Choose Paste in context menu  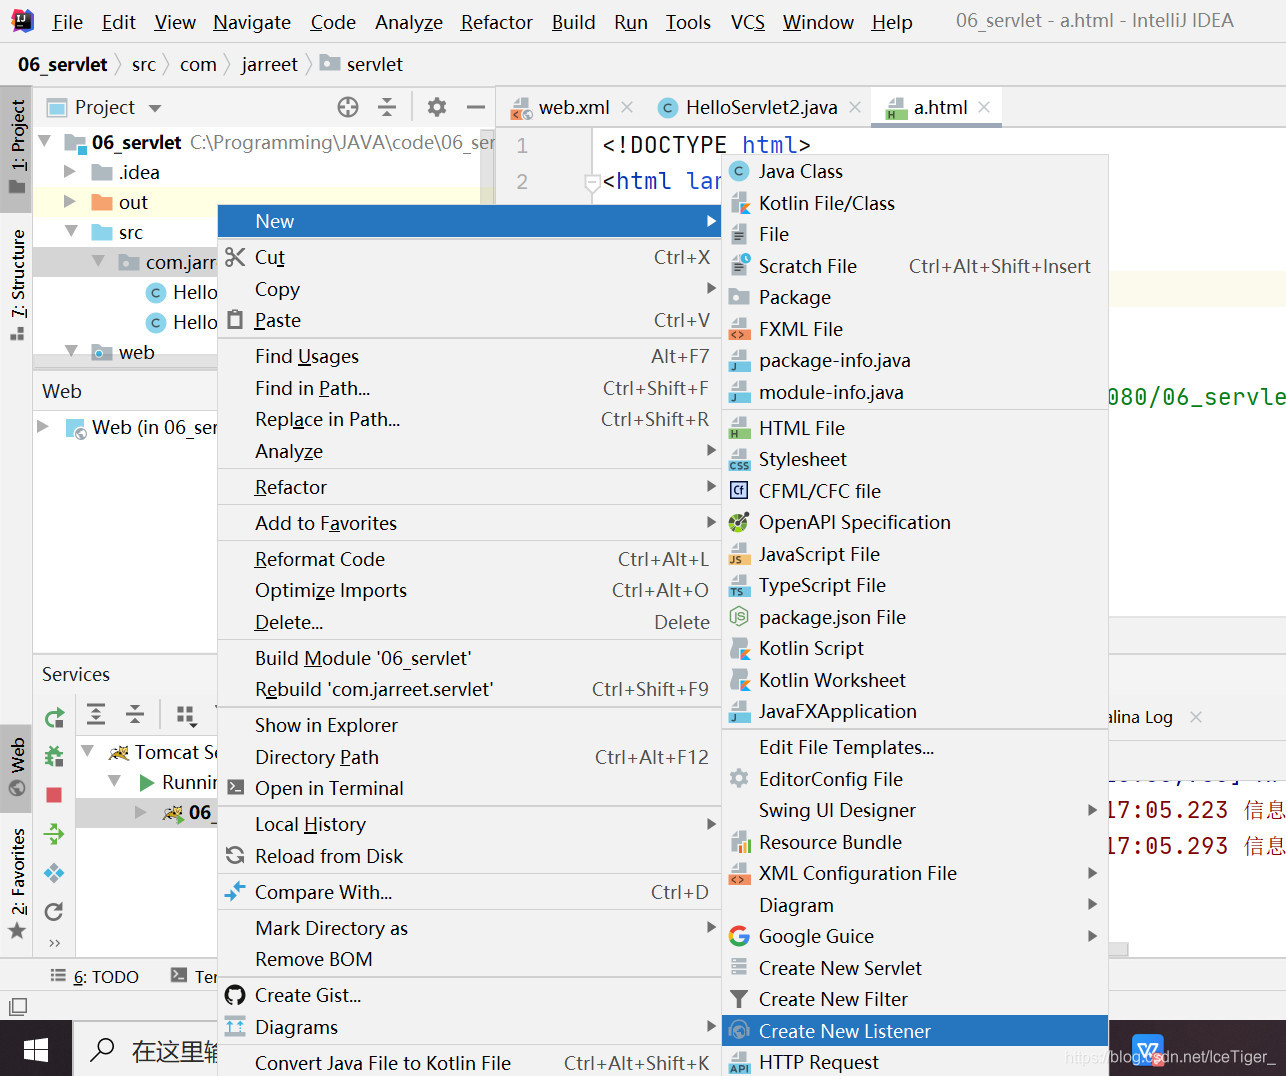tap(469, 320)
